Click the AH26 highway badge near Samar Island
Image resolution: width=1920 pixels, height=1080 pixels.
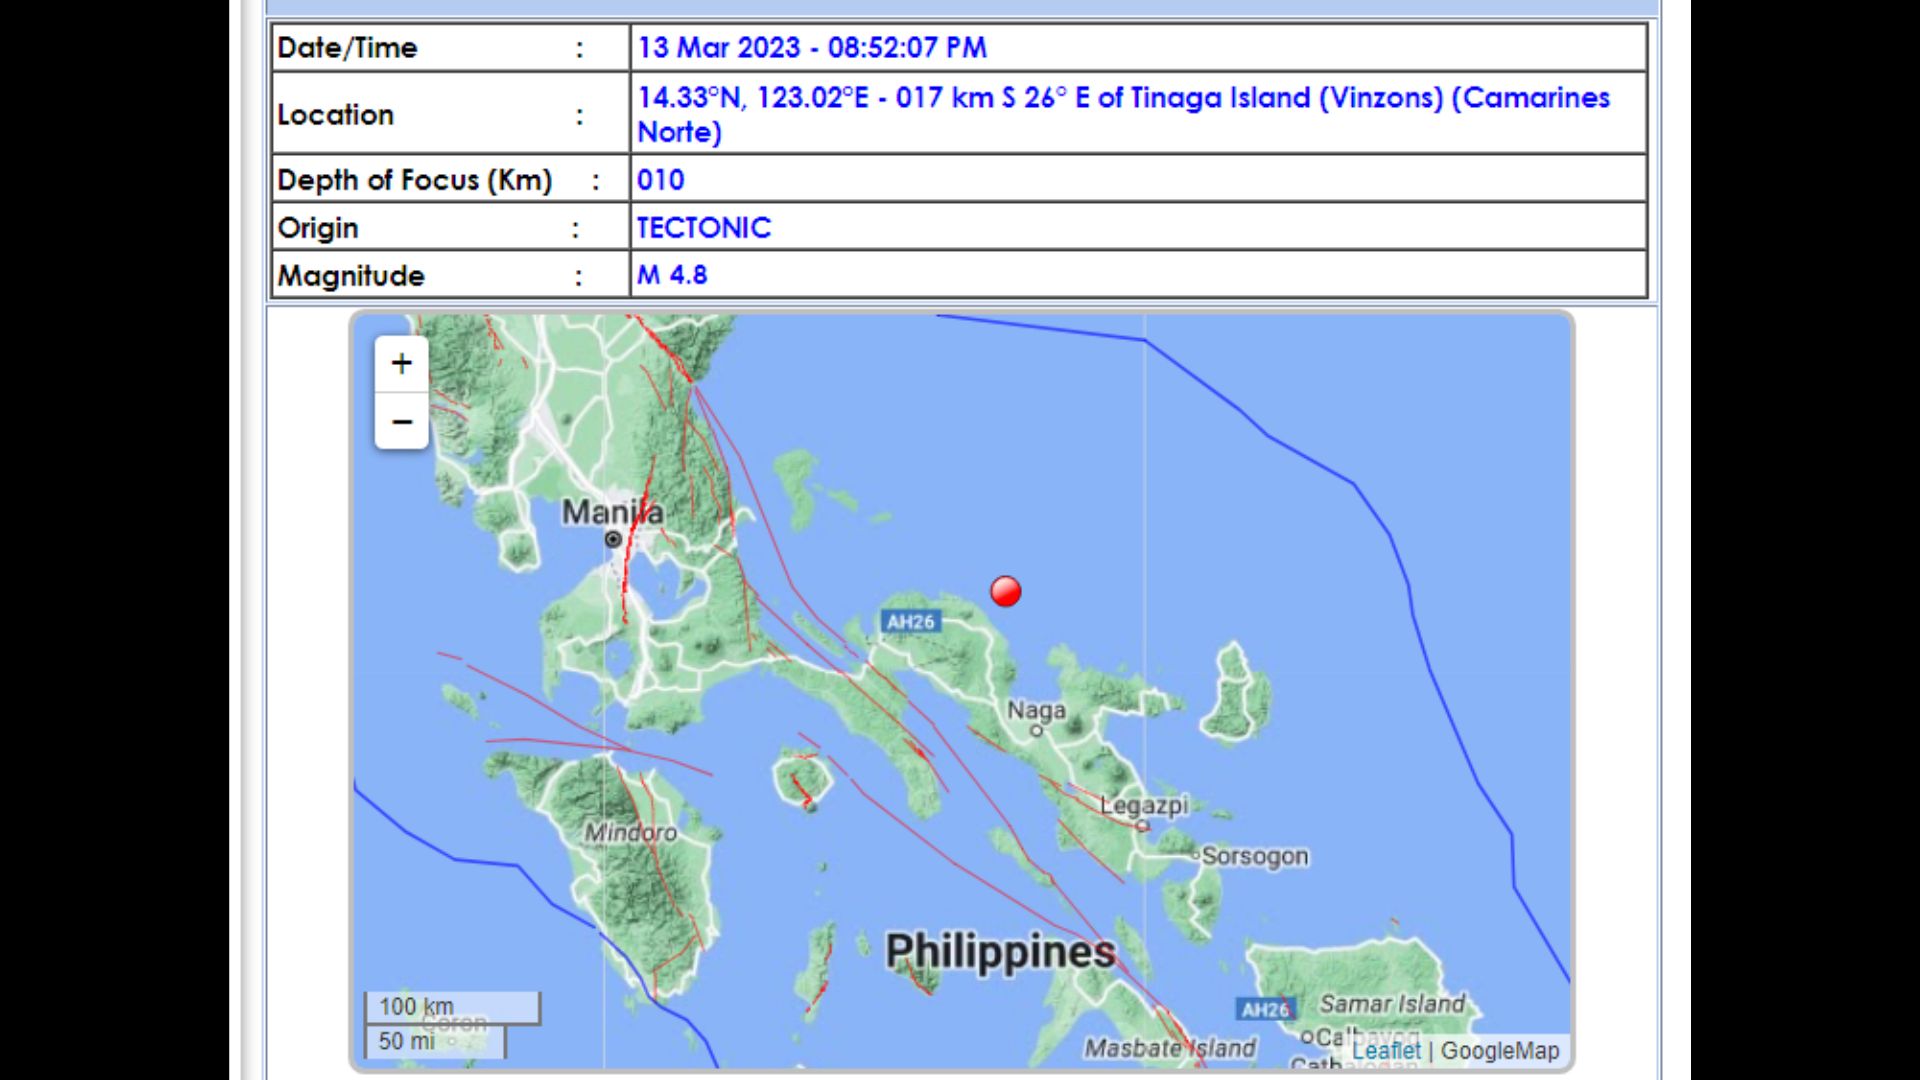point(1265,1010)
